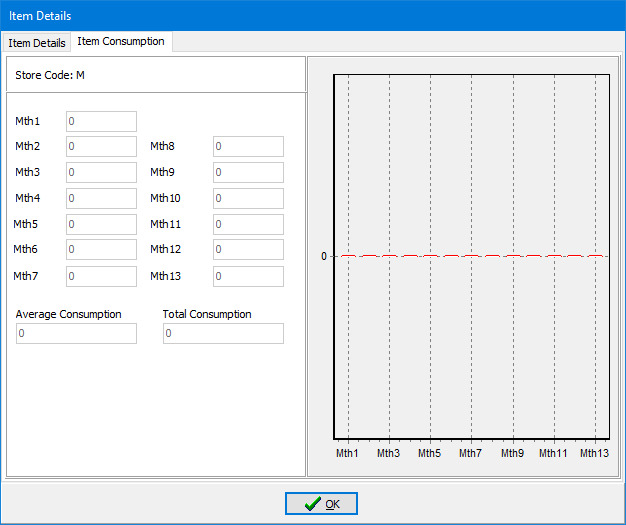
Task: Click the Mth13 input field
Action: pyautogui.click(x=248, y=276)
